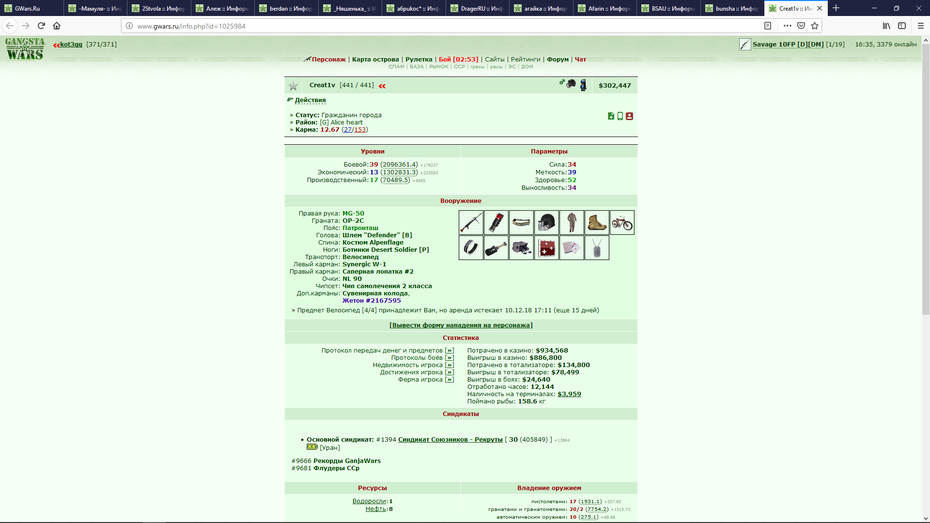
Task: Click the Нефть resource link
Action: 375,509
